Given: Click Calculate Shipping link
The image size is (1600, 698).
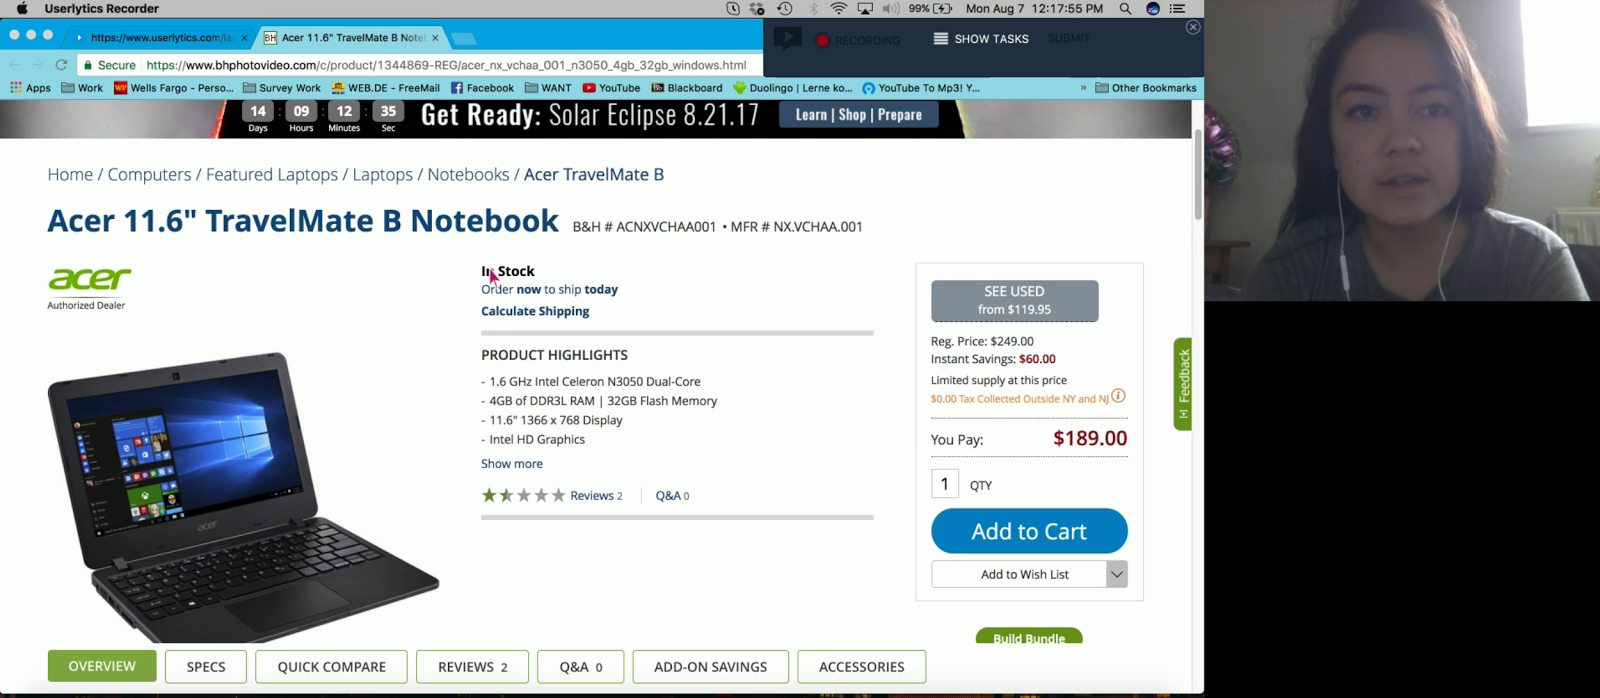Looking at the screenshot, I should pyautogui.click(x=535, y=311).
